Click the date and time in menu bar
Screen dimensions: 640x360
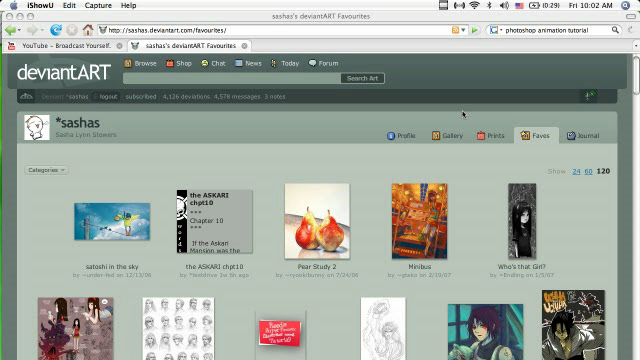[x=591, y=5]
